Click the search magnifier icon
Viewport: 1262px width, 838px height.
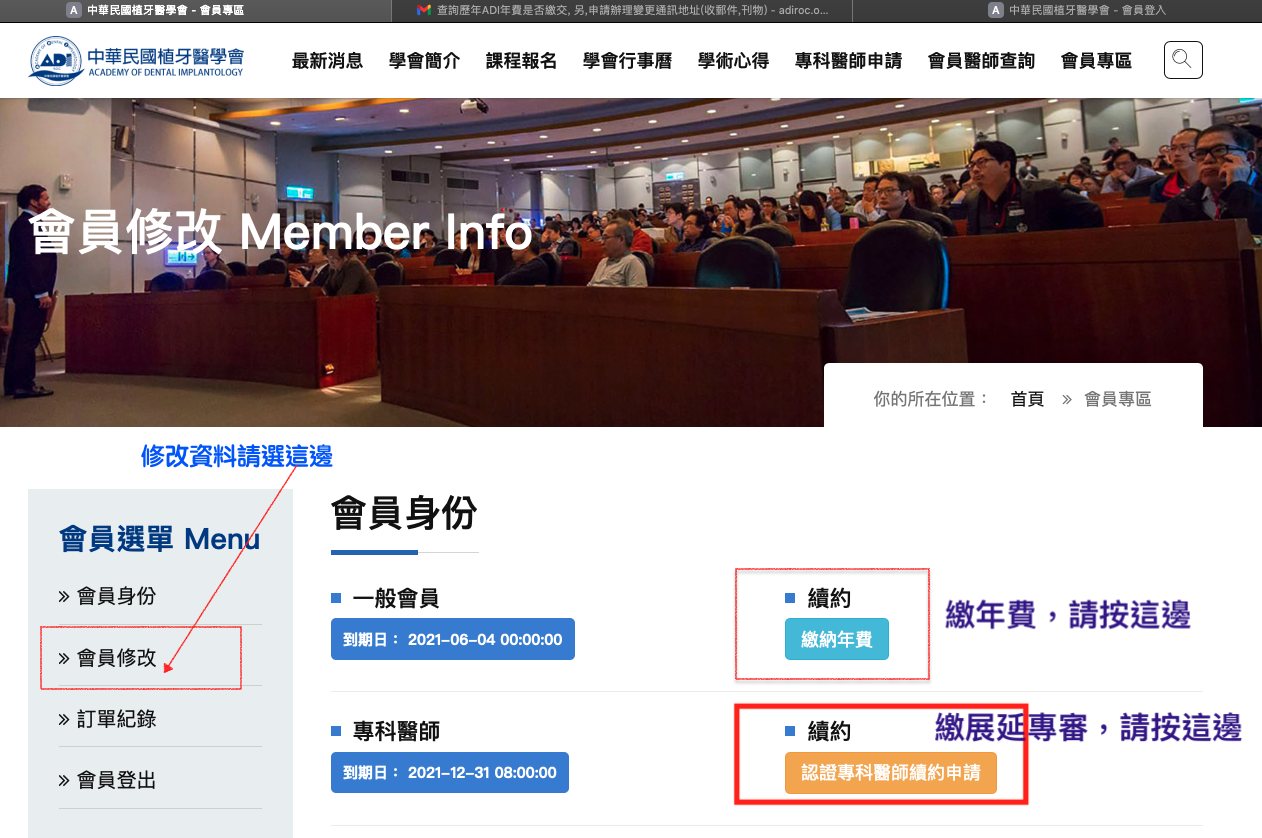pos(1182,60)
